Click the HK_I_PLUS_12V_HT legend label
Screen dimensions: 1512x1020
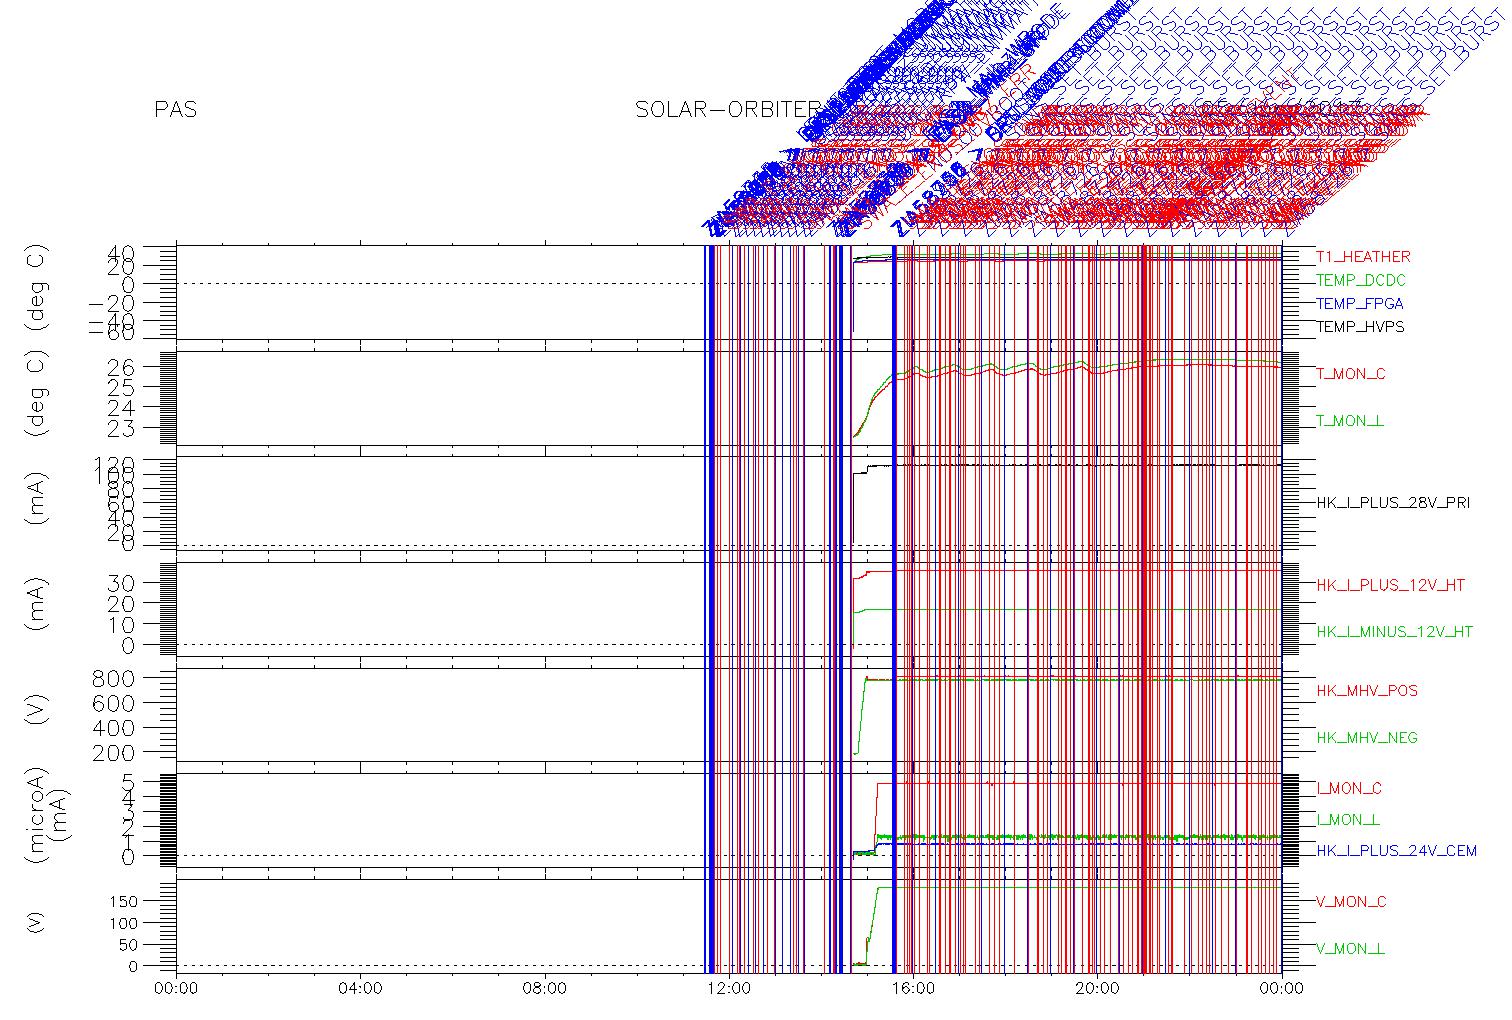click(1390, 585)
